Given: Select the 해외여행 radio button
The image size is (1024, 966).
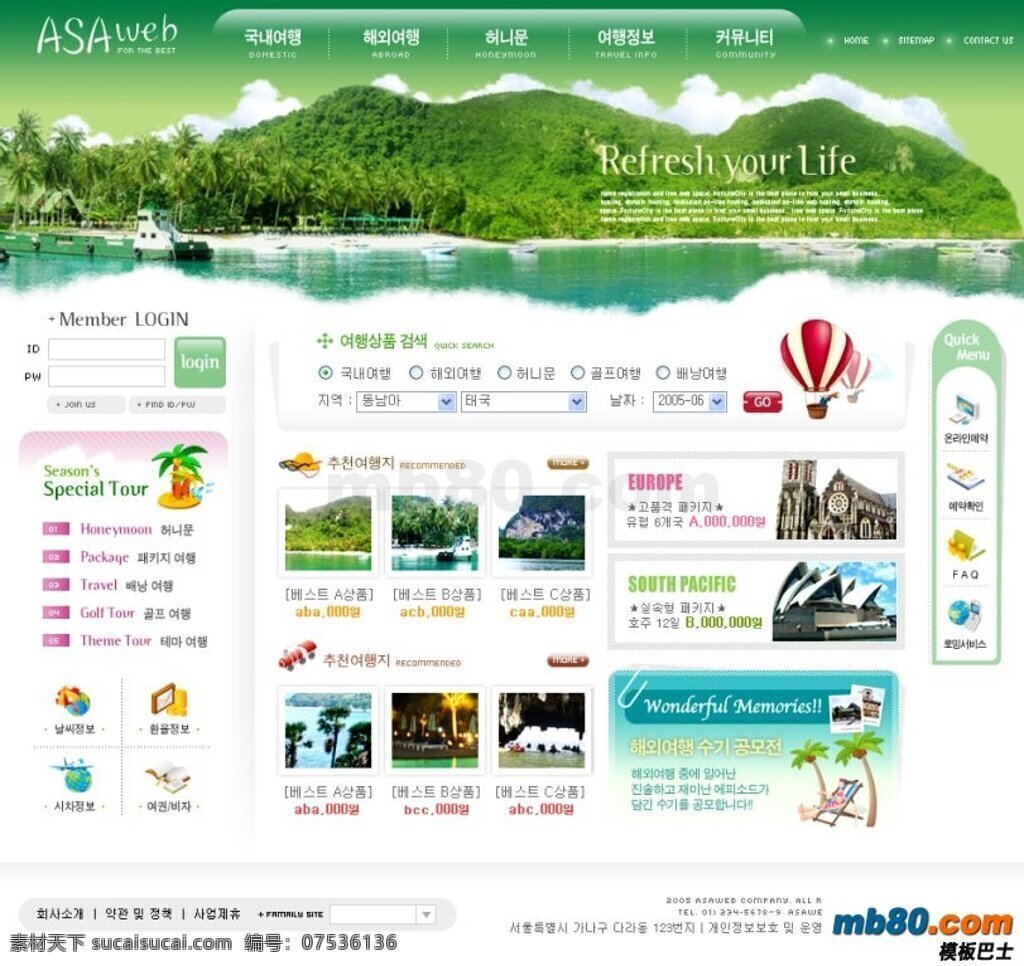Looking at the screenshot, I should (415, 373).
